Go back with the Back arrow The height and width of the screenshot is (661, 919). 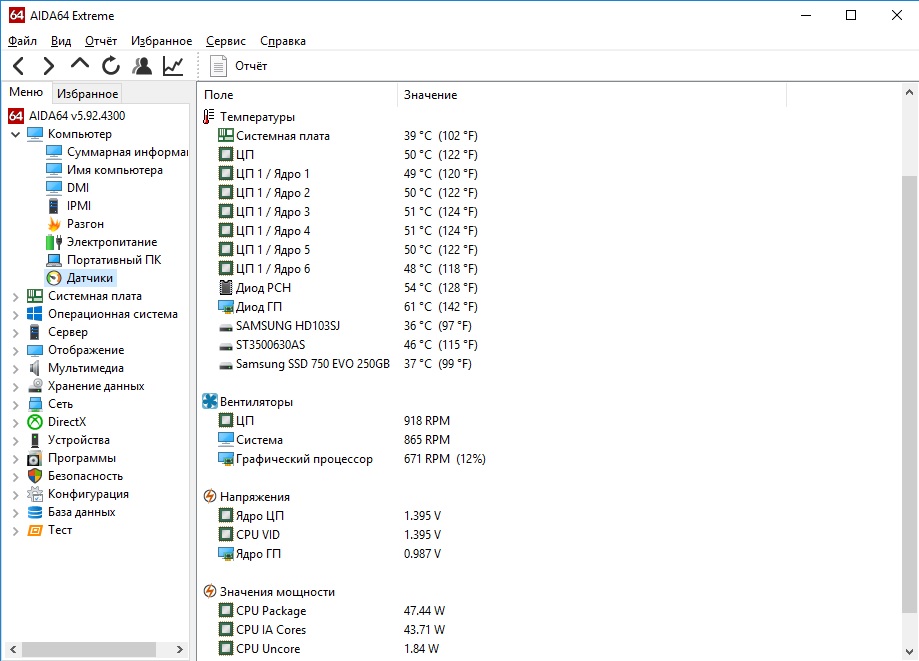tap(19, 66)
